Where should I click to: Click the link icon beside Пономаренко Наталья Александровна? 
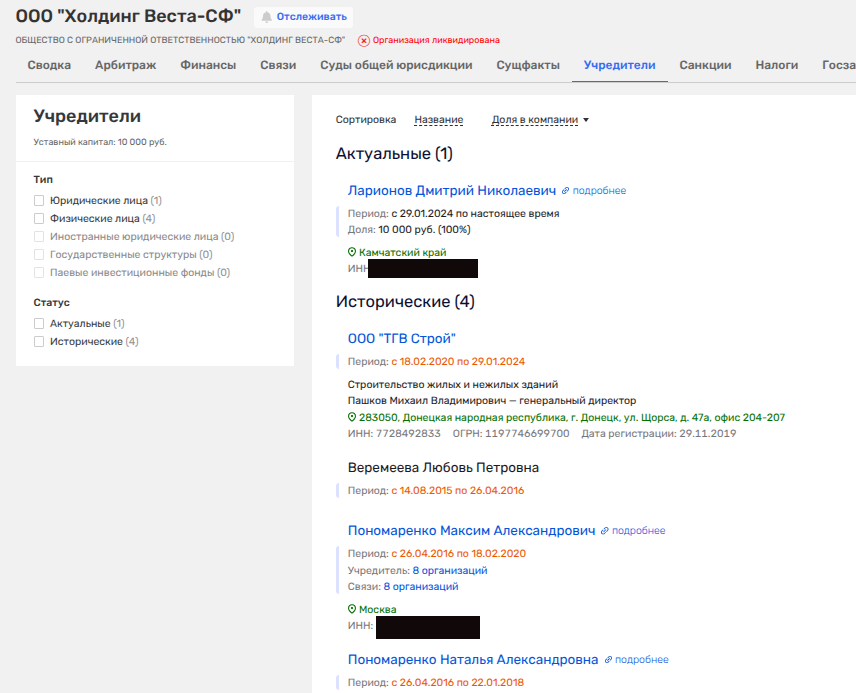(608, 660)
